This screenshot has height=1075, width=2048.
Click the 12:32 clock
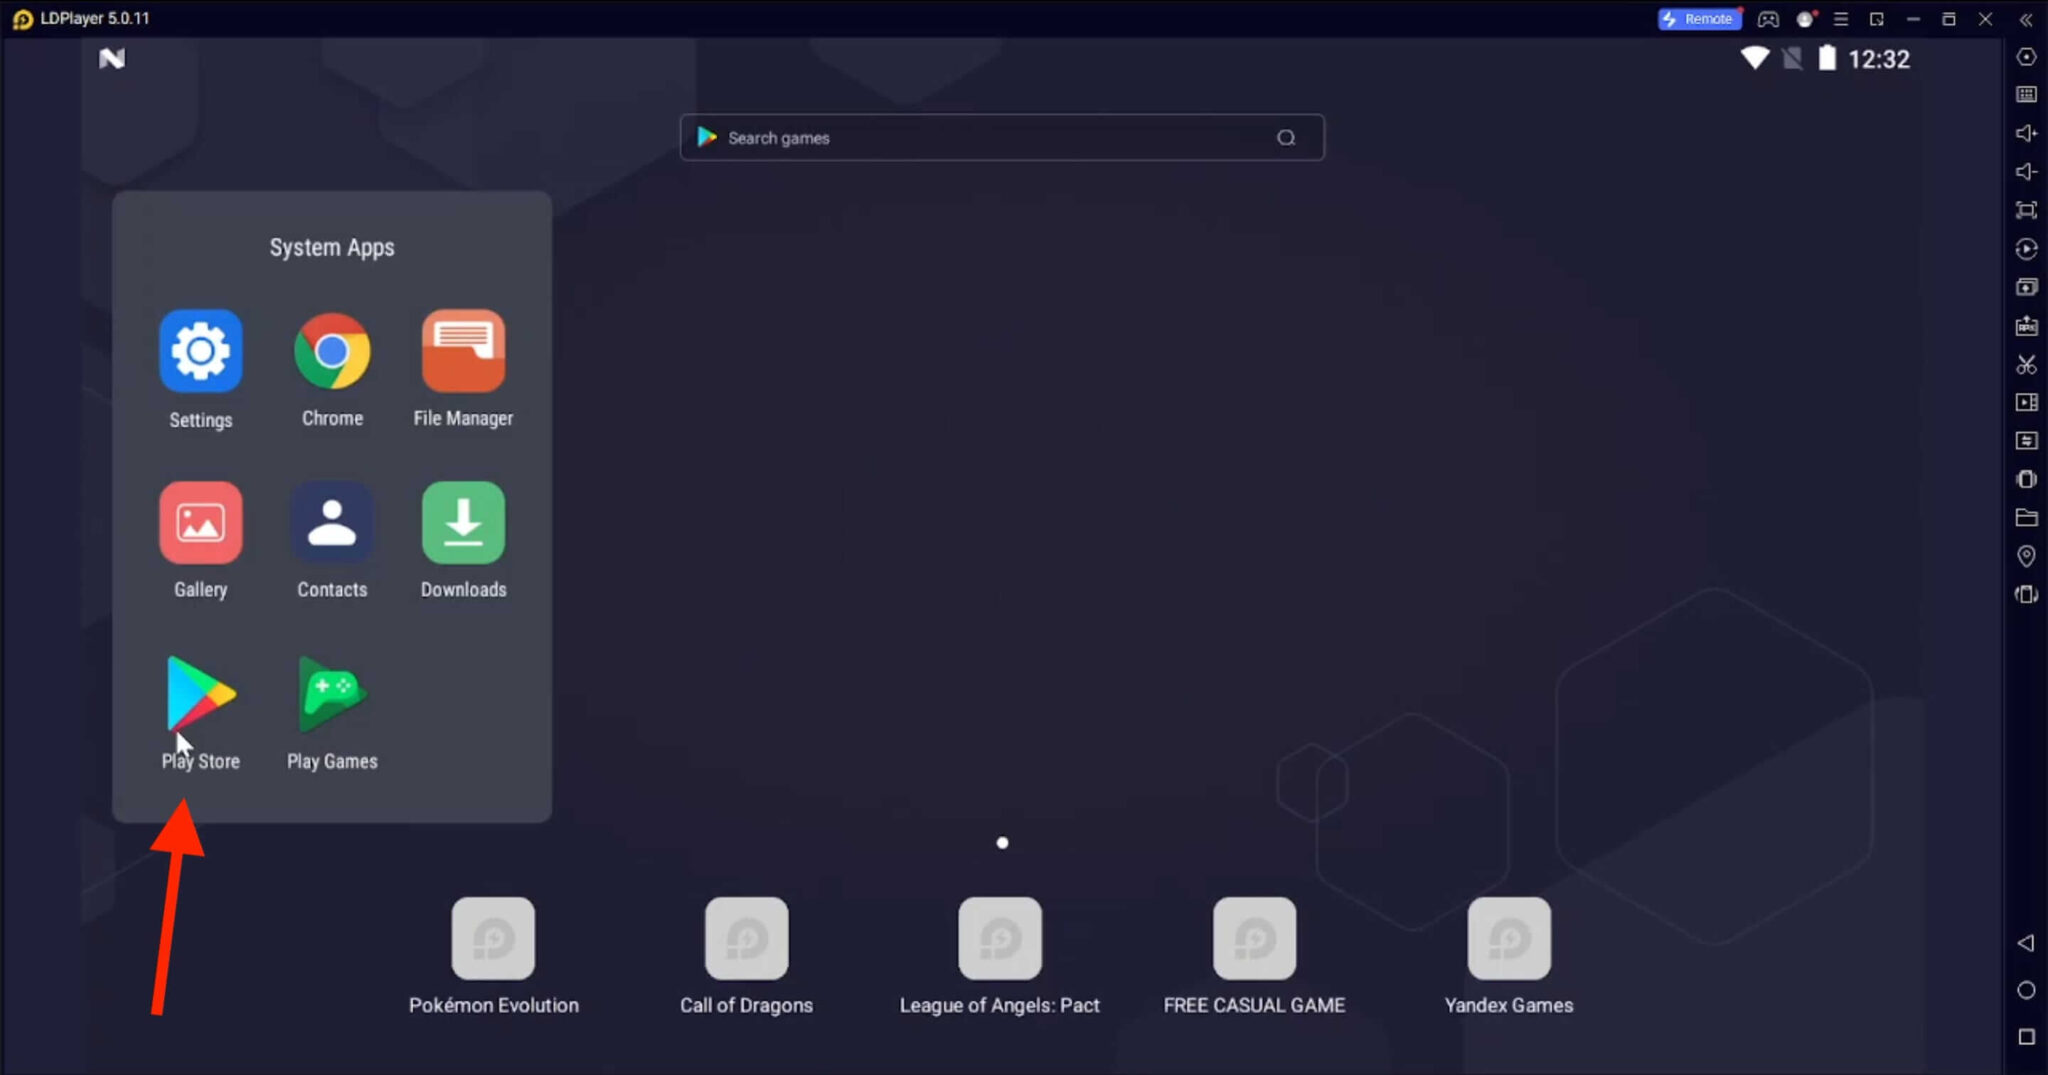pyautogui.click(x=1878, y=59)
